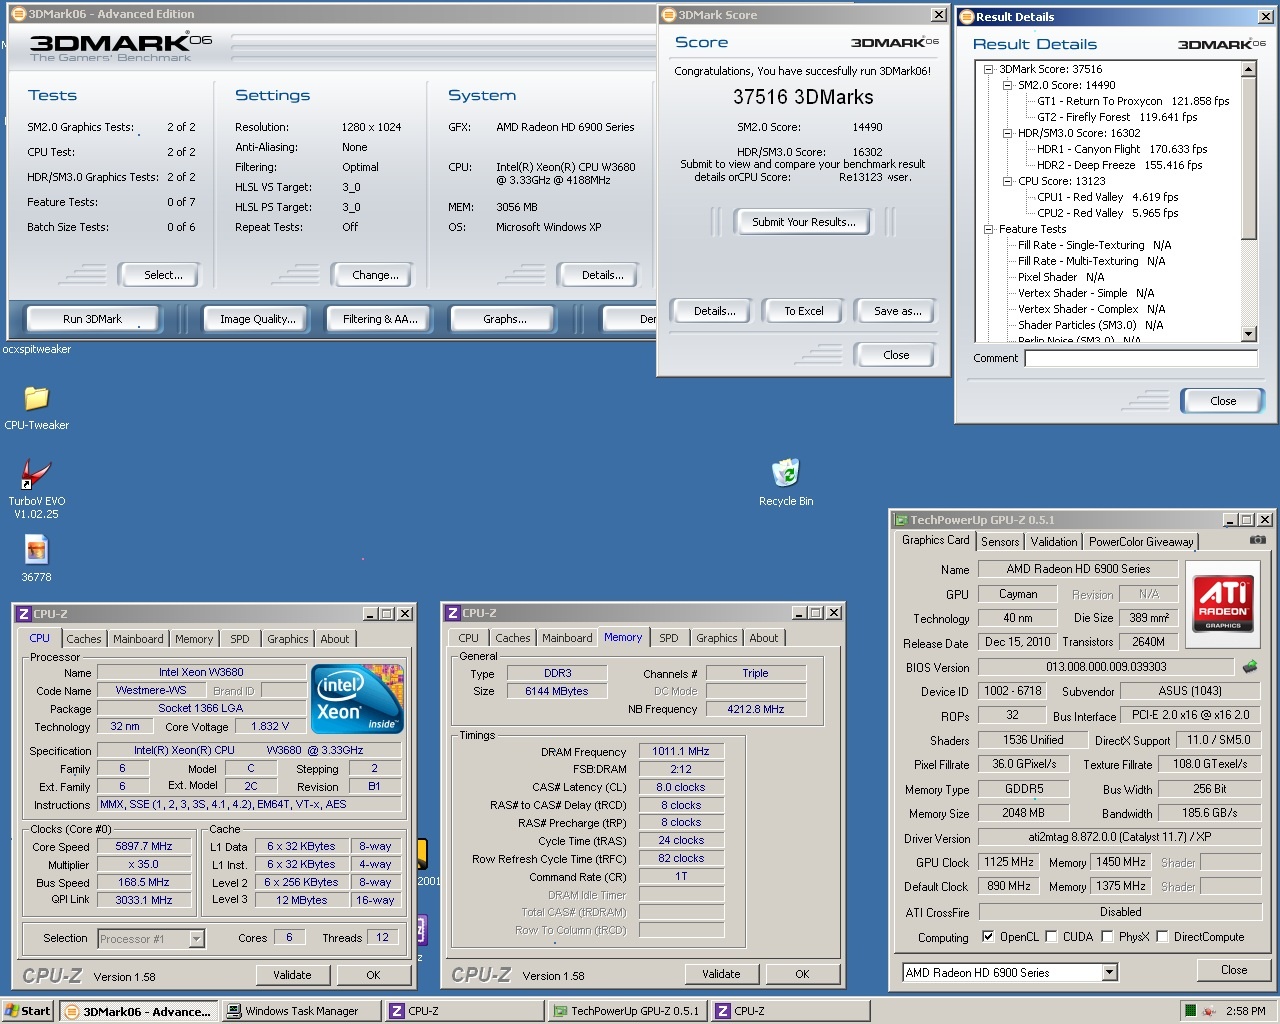Viewport: 1280px width, 1024px height.
Task: Click the Result Details scrollbar up arrow
Action: click(x=1248, y=69)
